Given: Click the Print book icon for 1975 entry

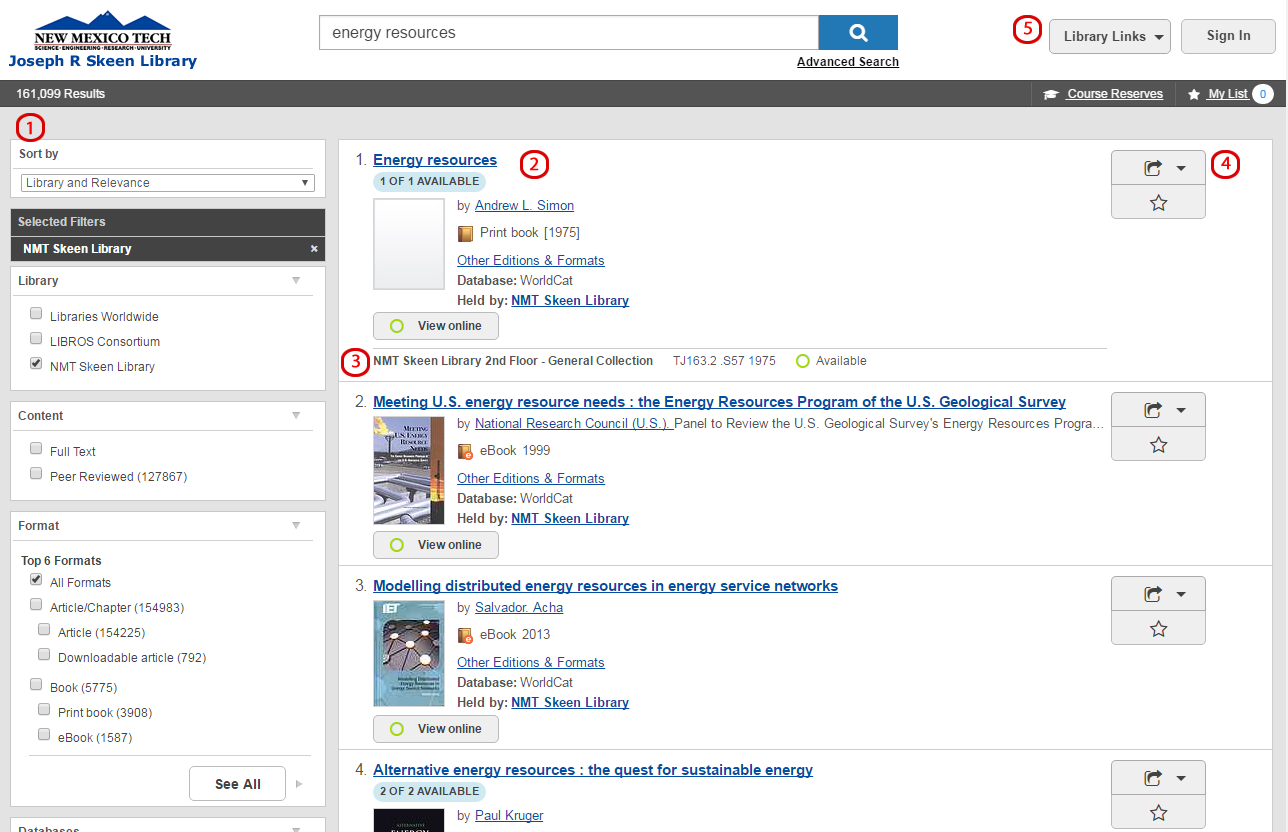Looking at the screenshot, I should click(465, 233).
